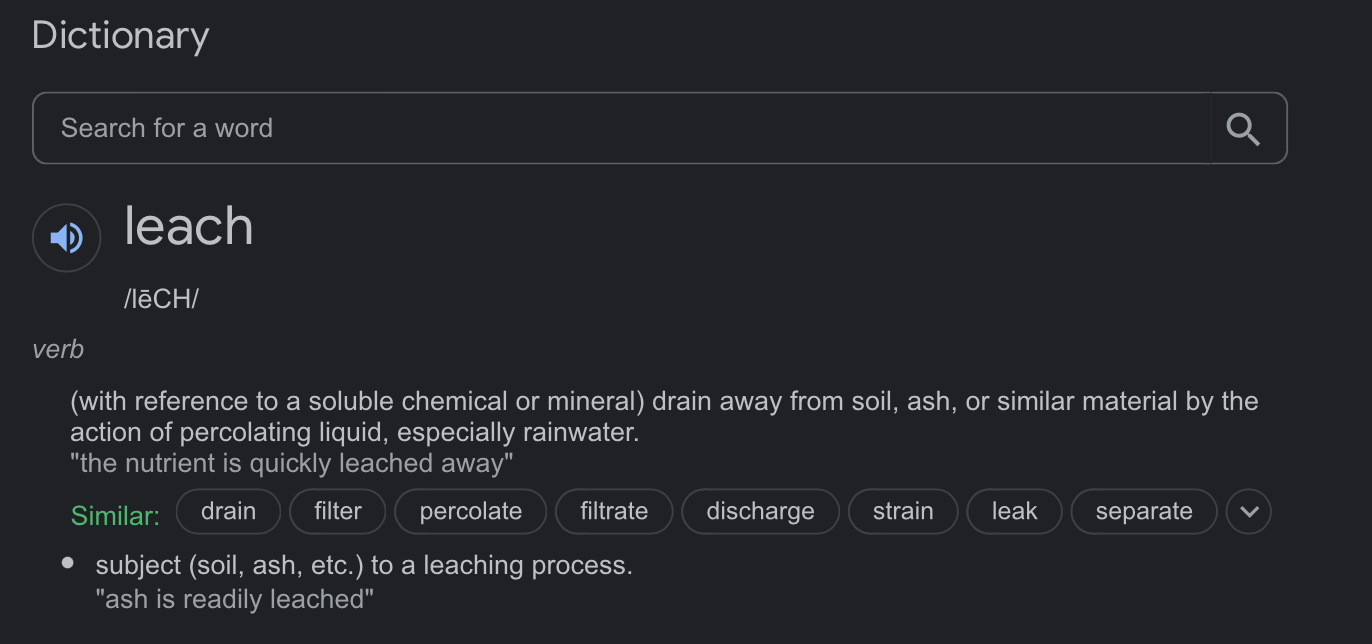Look up the 'discharge' synonym
The height and width of the screenshot is (644, 1372).
pos(760,512)
